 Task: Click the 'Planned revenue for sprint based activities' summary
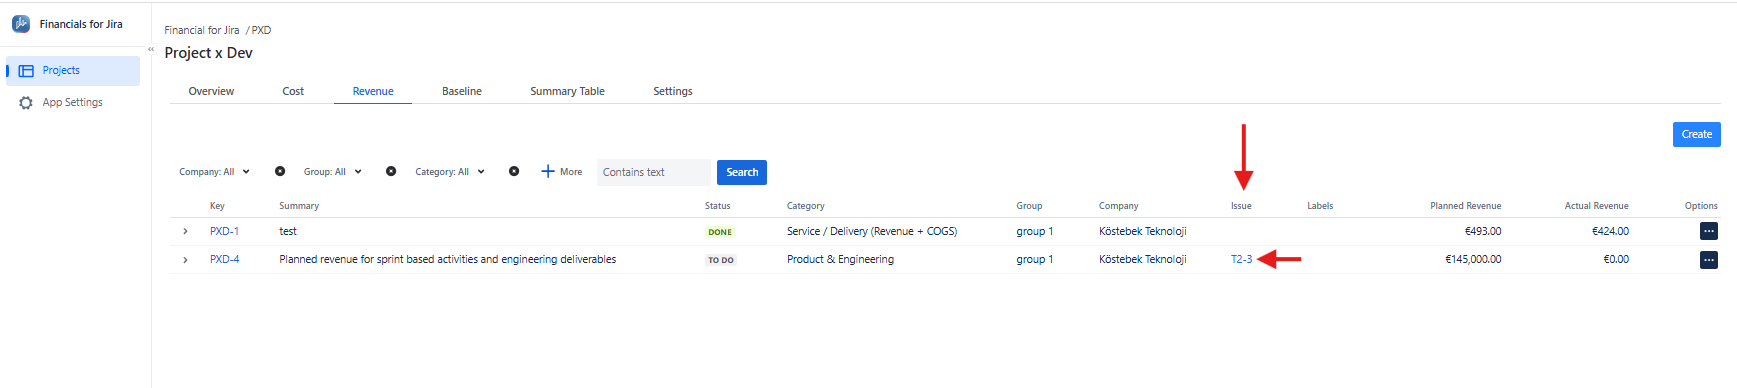pos(447,259)
